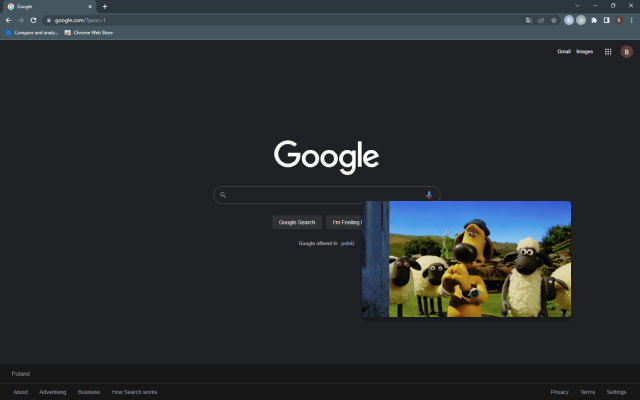The image size is (640, 400).
Task: Open the Google apps grid
Action: 608,51
